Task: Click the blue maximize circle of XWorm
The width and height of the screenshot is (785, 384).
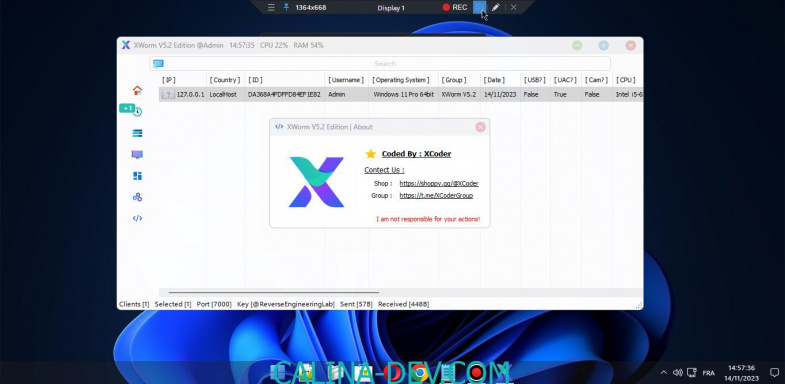Action: click(x=604, y=46)
